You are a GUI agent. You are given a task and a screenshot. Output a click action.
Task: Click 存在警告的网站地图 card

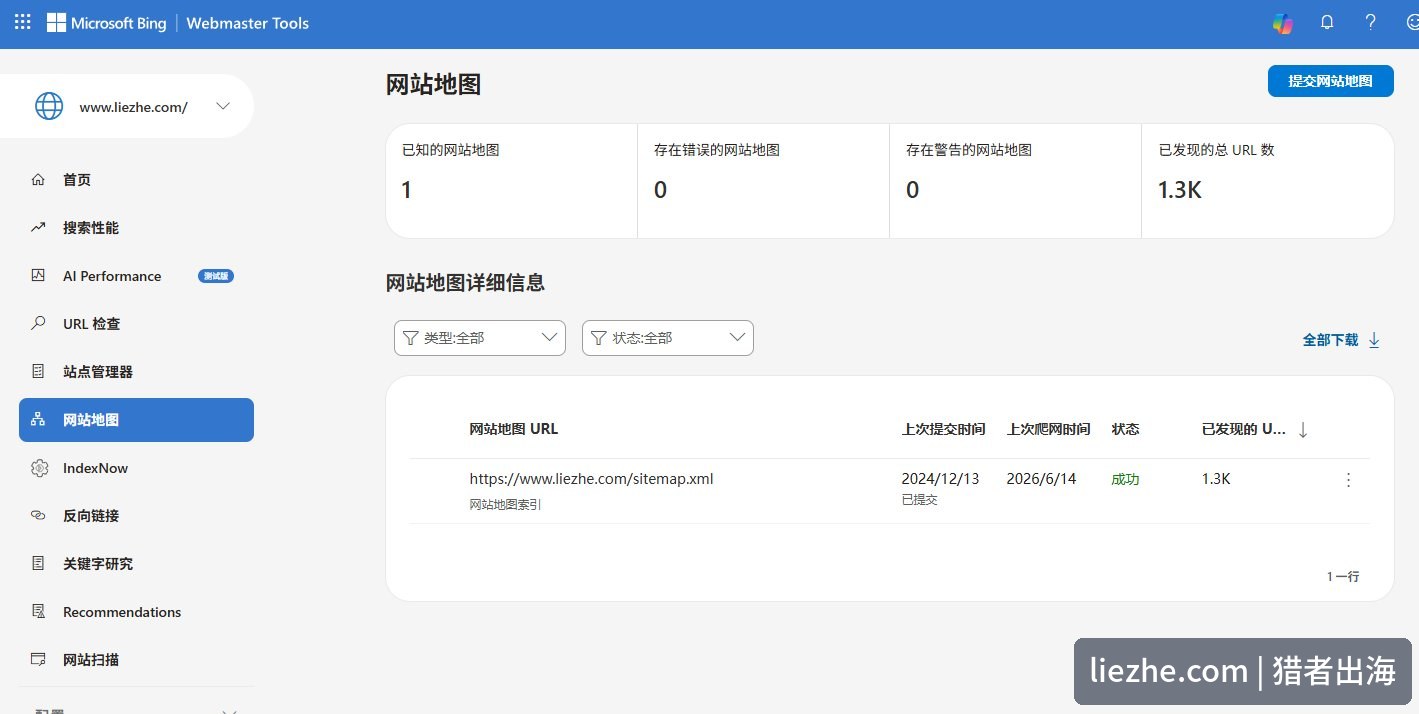[1015, 181]
